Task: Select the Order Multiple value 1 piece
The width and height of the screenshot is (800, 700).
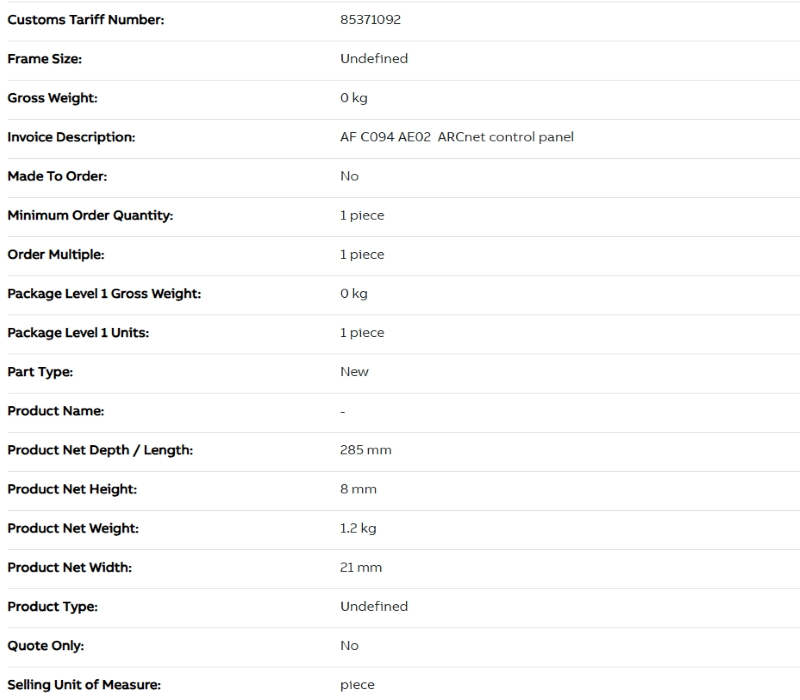Action: click(362, 254)
